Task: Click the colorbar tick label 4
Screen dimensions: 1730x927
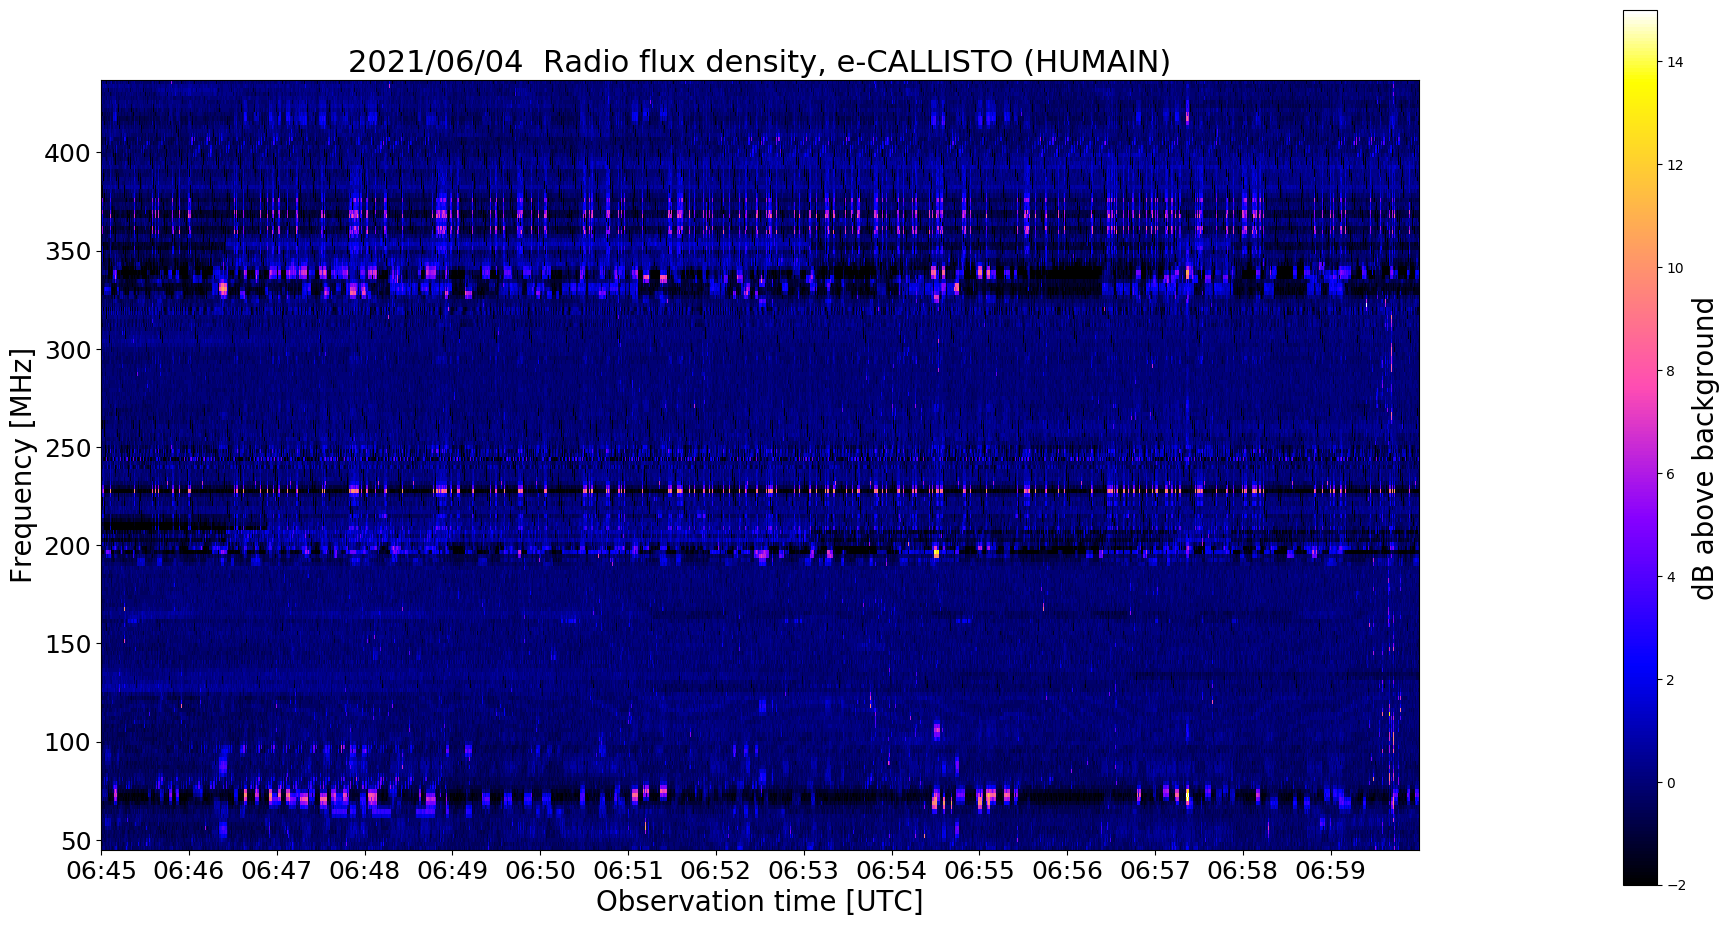Action: coord(1671,577)
